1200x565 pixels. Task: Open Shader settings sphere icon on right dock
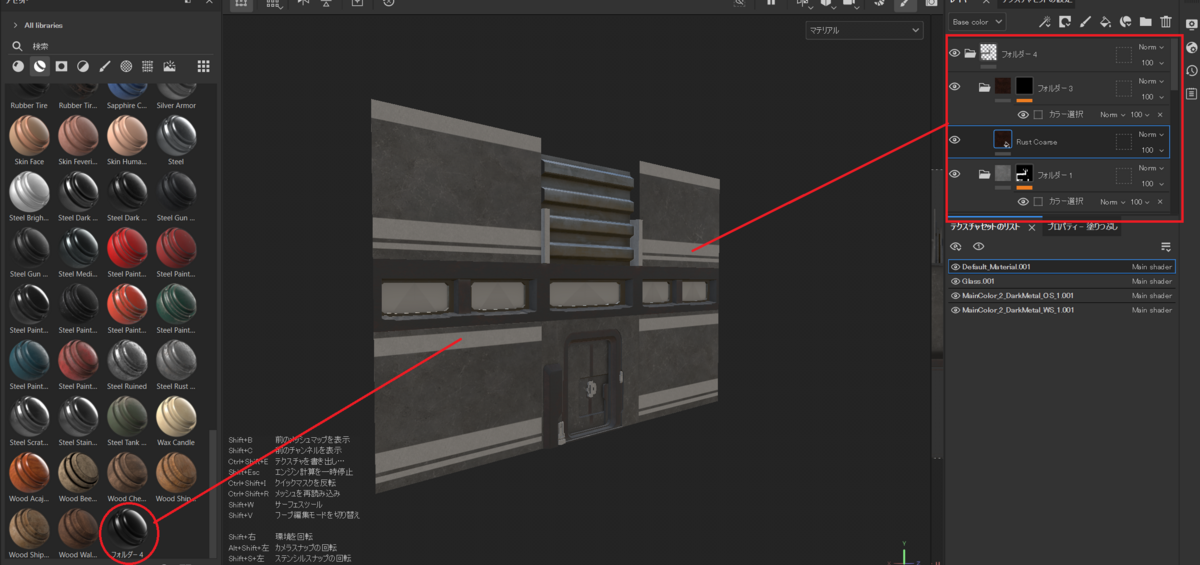point(1191,47)
